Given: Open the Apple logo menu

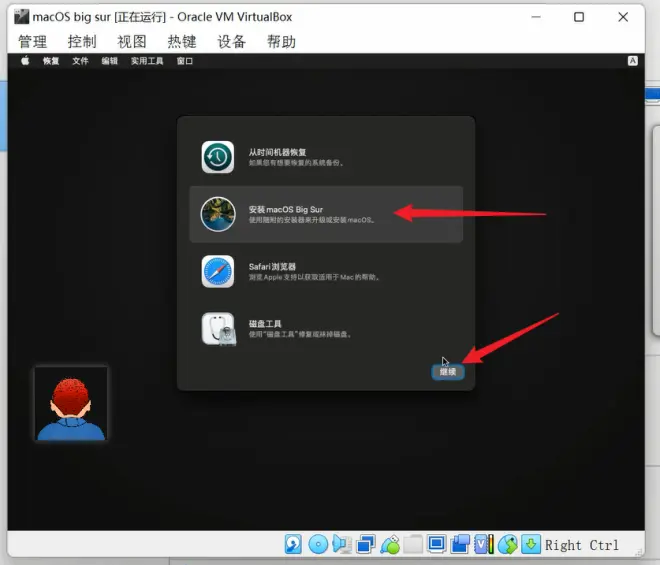Looking at the screenshot, I should point(25,61).
